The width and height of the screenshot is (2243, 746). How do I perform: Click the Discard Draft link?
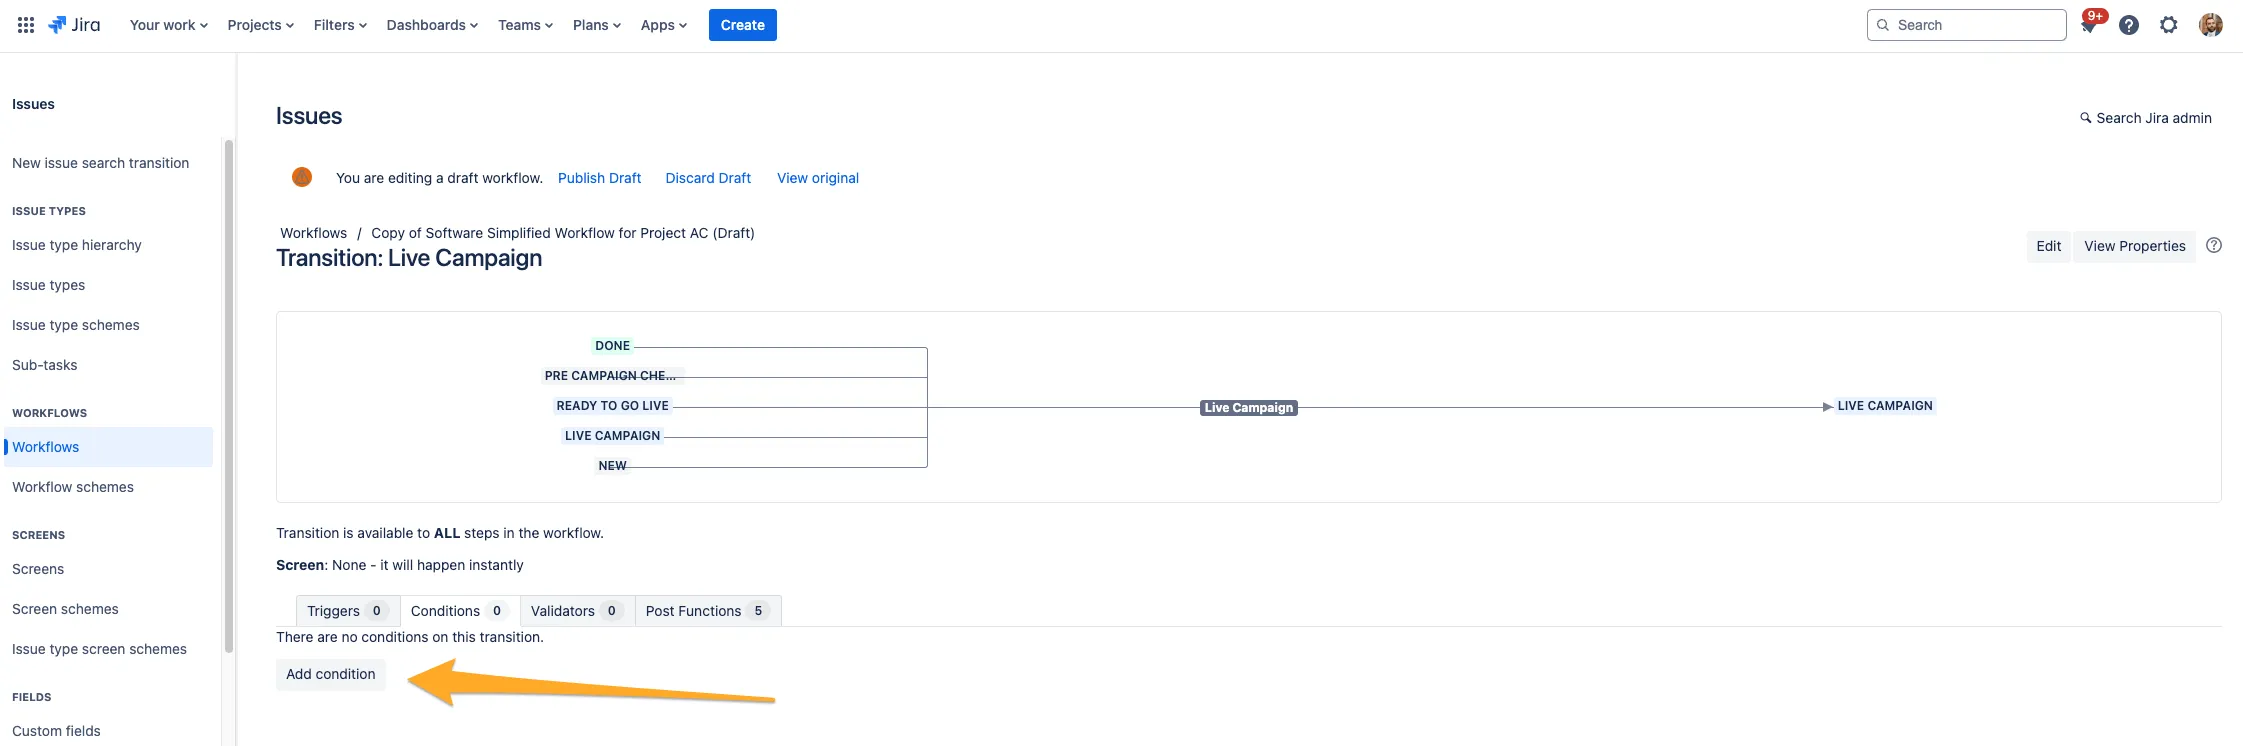708,178
